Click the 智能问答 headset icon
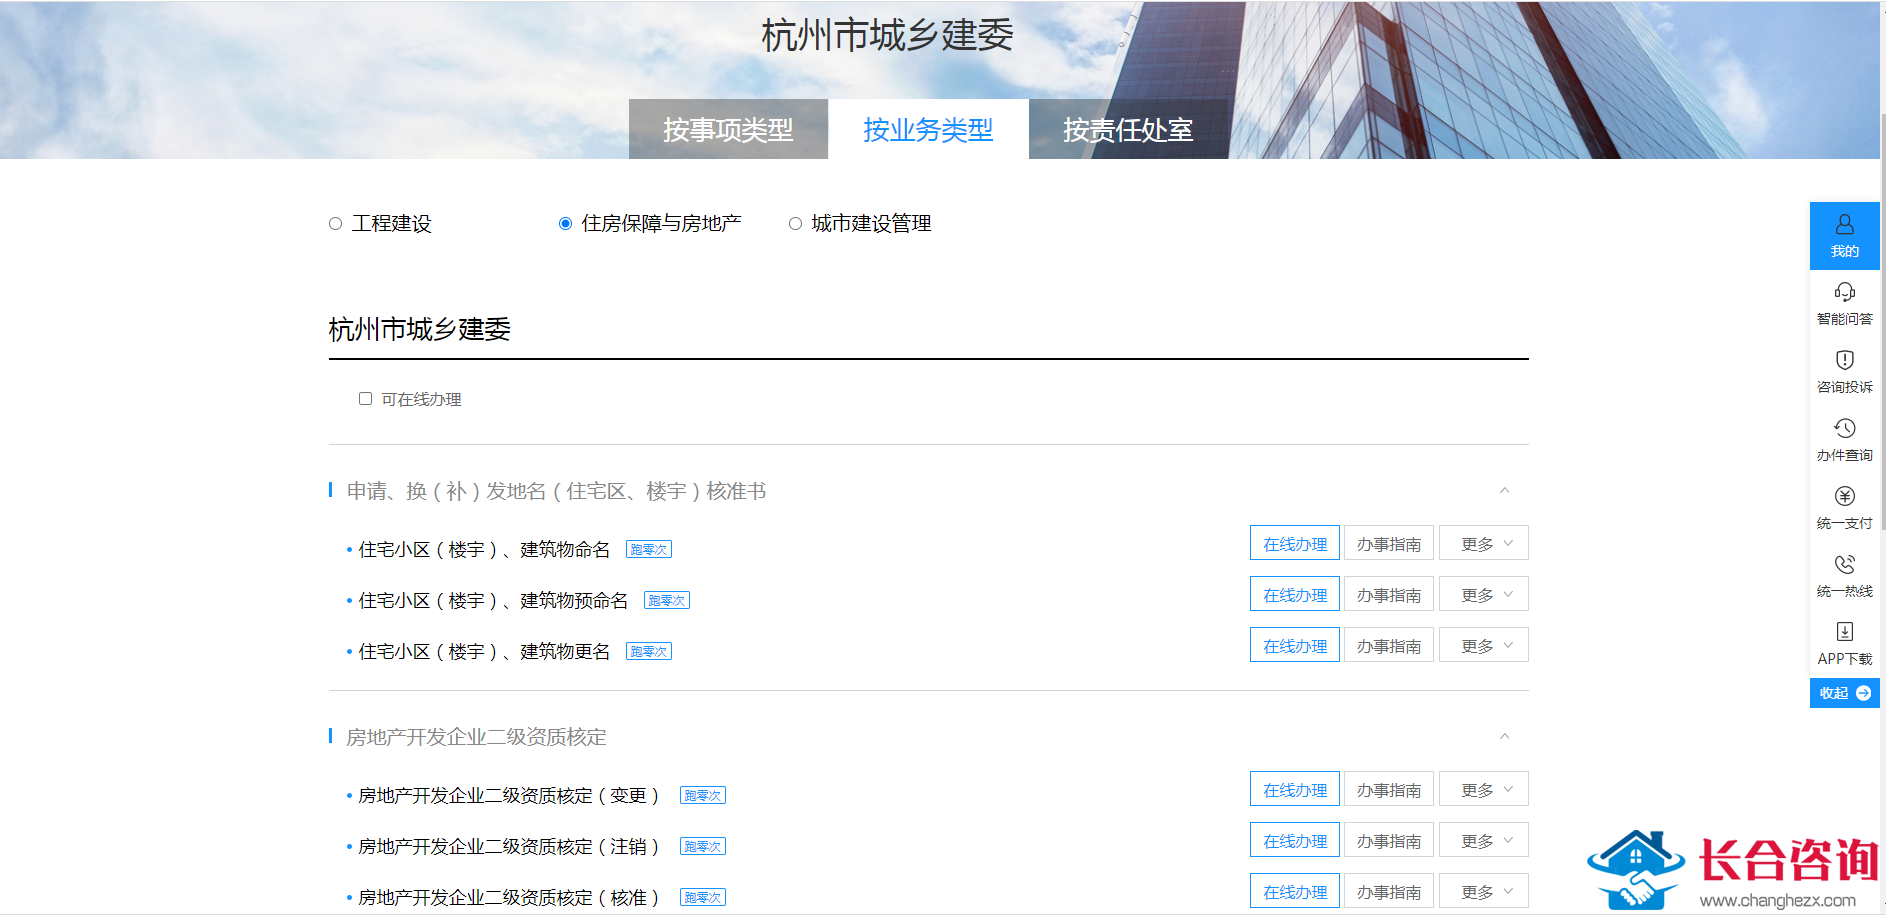1886x915 pixels. [1844, 292]
